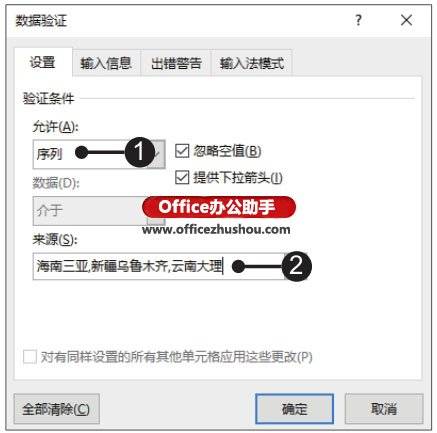The height and width of the screenshot is (433, 437).
Task: Select the 输入法模式 tab
Action: 252,63
